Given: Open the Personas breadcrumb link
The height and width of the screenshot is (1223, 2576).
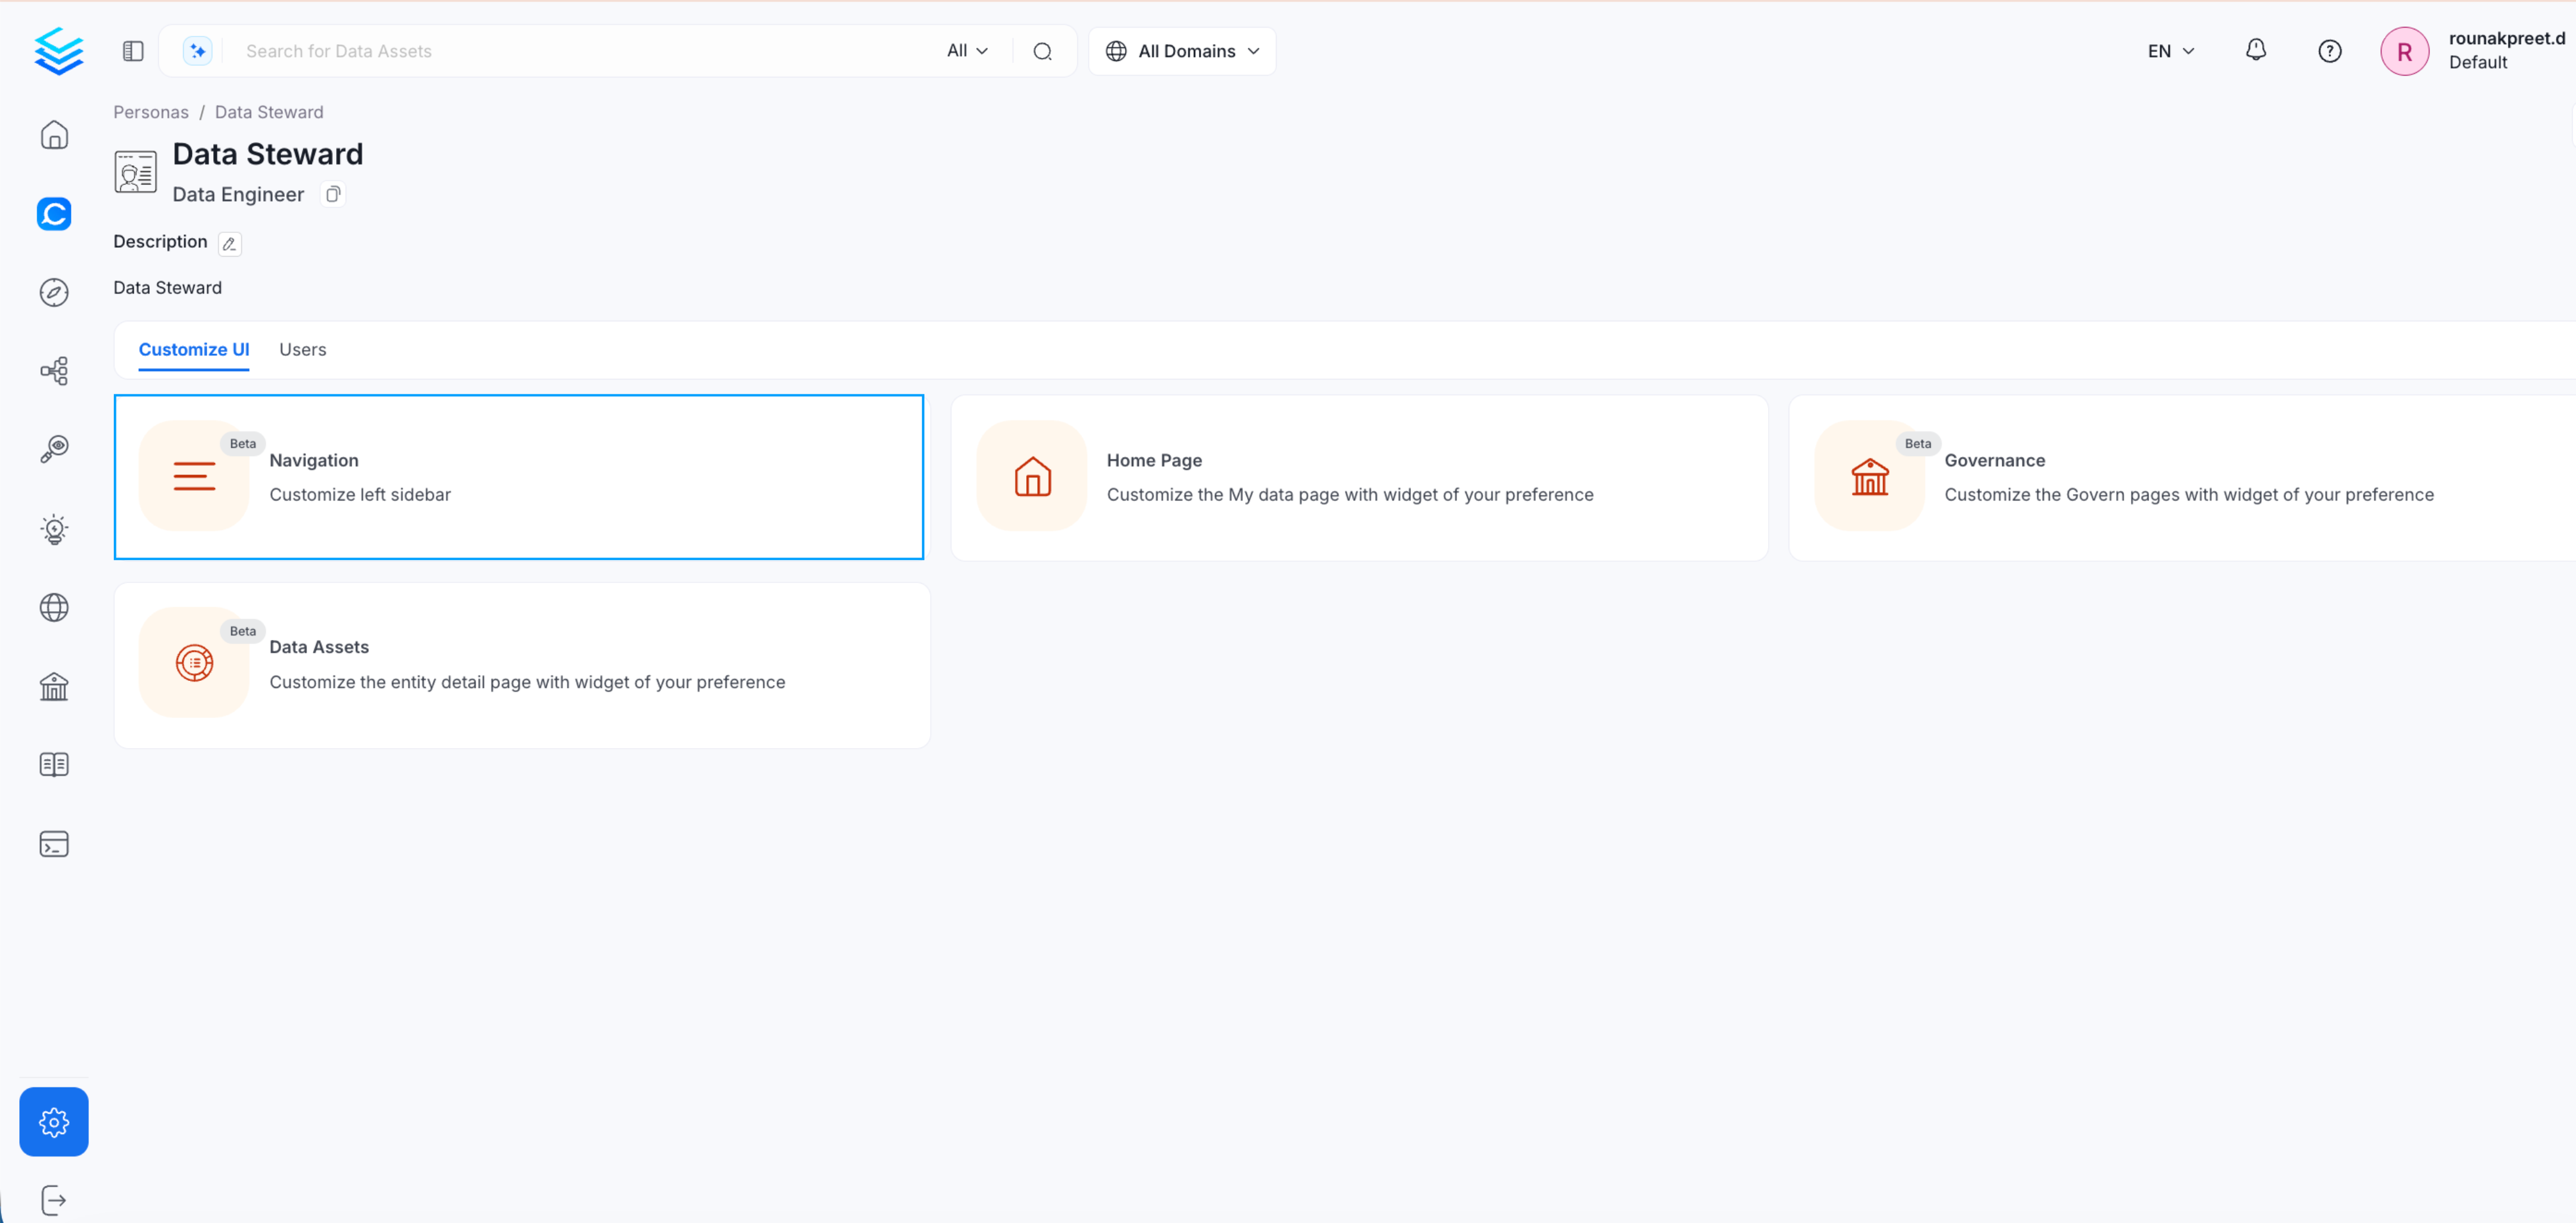Looking at the screenshot, I should (x=151, y=111).
